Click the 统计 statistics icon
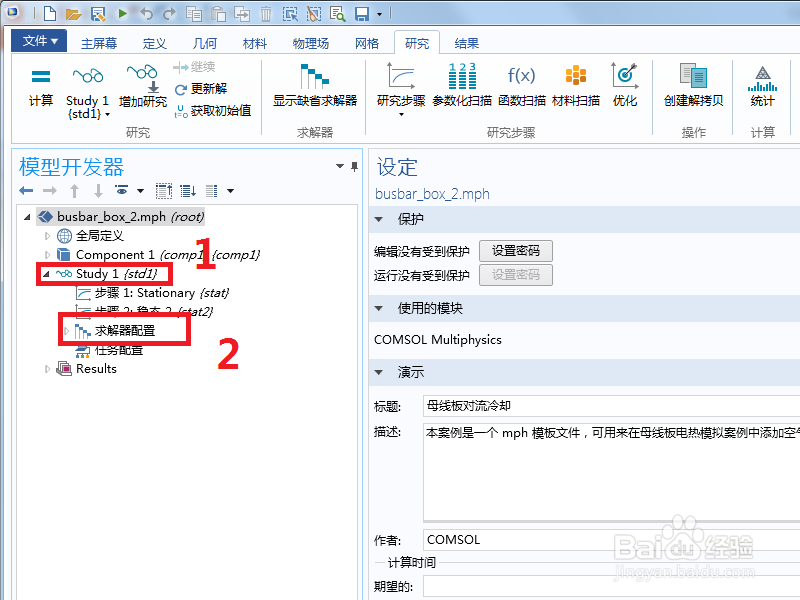Image resolution: width=800 pixels, height=600 pixels. [763, 85]
